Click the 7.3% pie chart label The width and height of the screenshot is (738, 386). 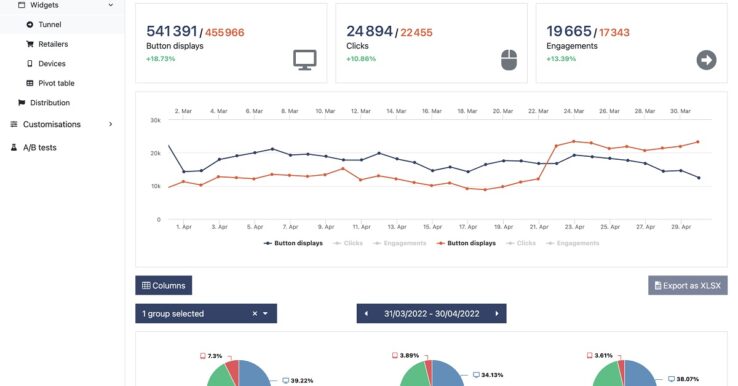click(x=211, y=356)
